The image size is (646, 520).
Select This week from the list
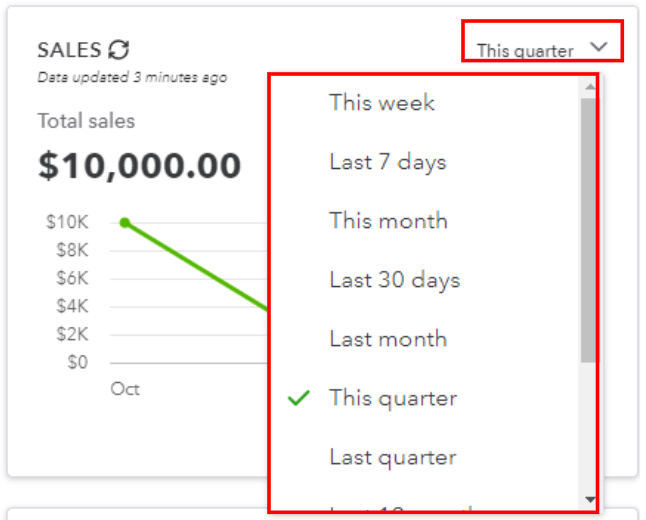pos(425,102)
